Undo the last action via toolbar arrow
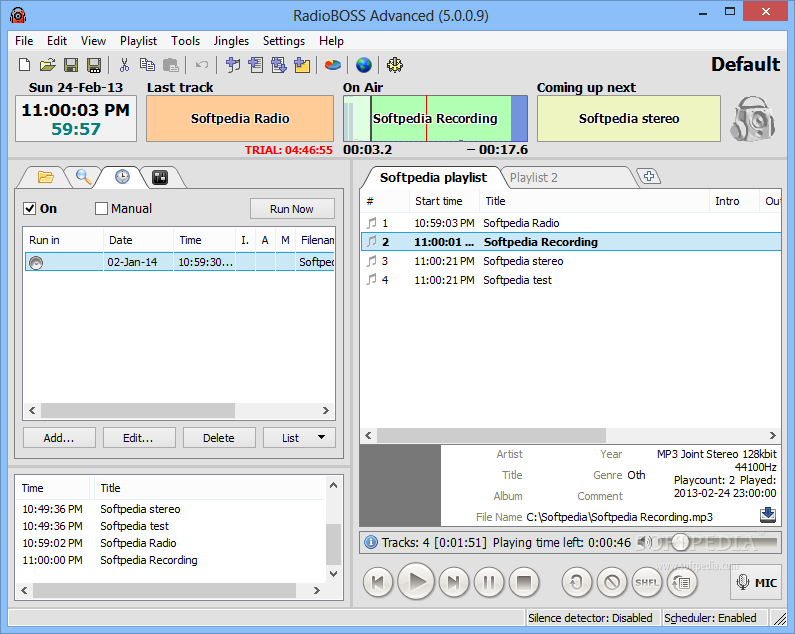Viewport: 795px width, 634px height. coord(202,65)
